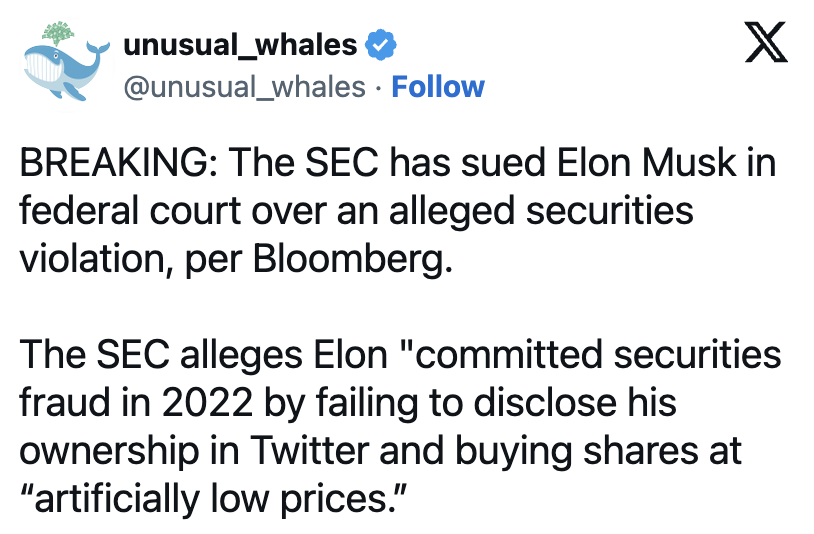
Task: Click the phrase The SEC alleges Elon
Action: click(204, 355)
